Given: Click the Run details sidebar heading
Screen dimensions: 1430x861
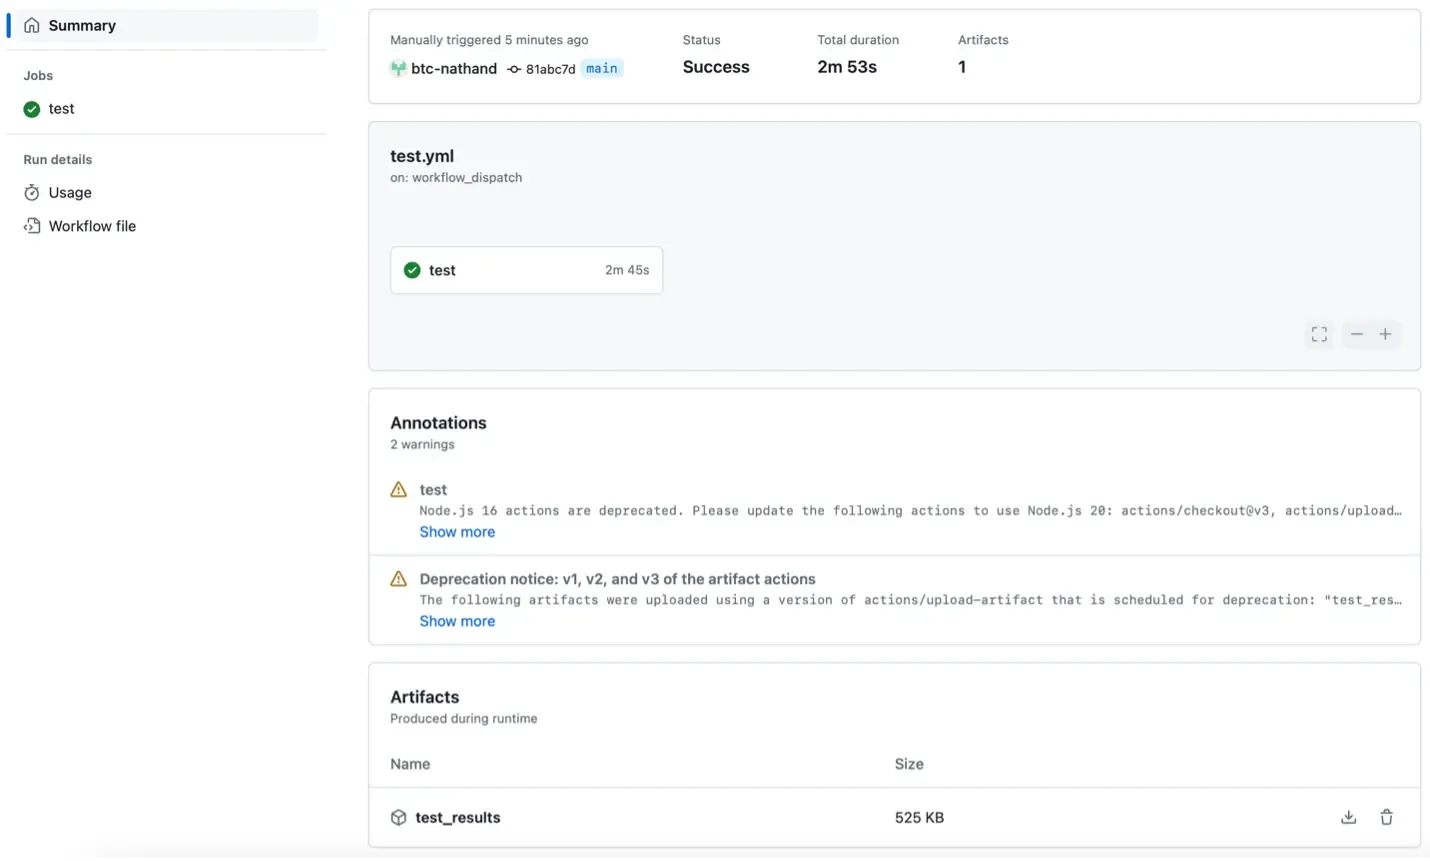Looking at the screenshot, I should 58,160.
